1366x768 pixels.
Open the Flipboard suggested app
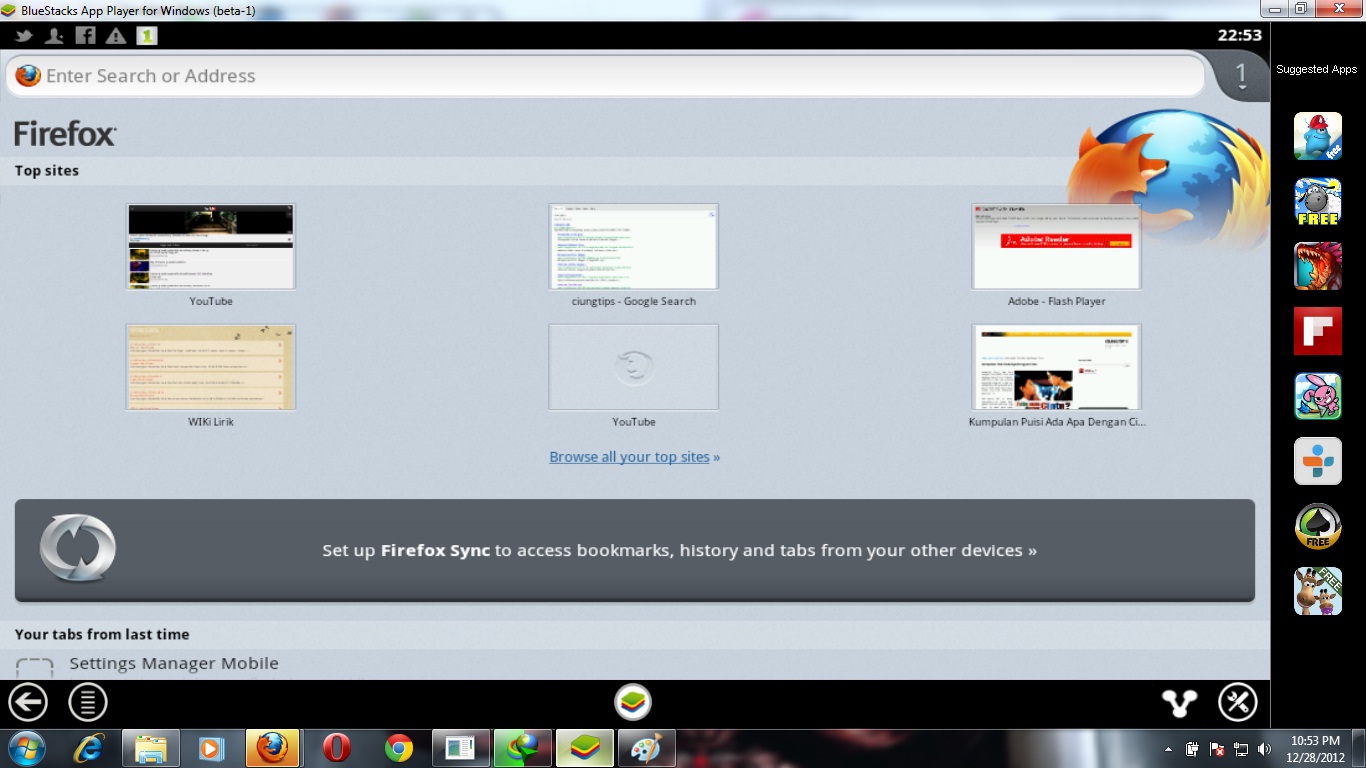click(1318, 331)
